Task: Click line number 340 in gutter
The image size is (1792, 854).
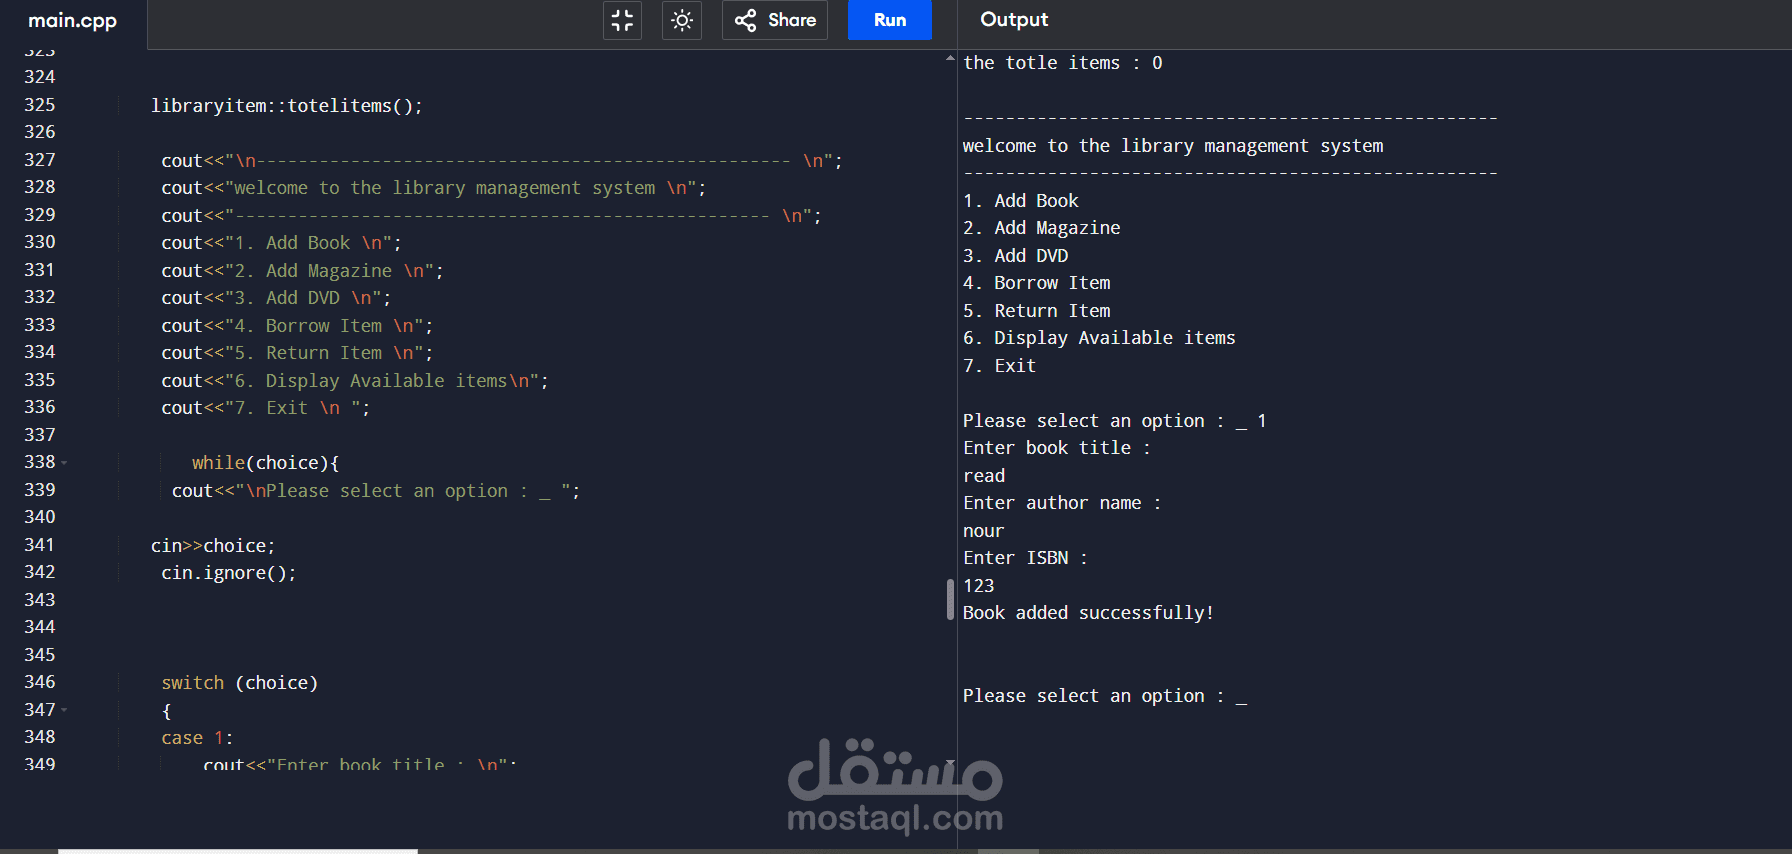Action: [40, 517]
